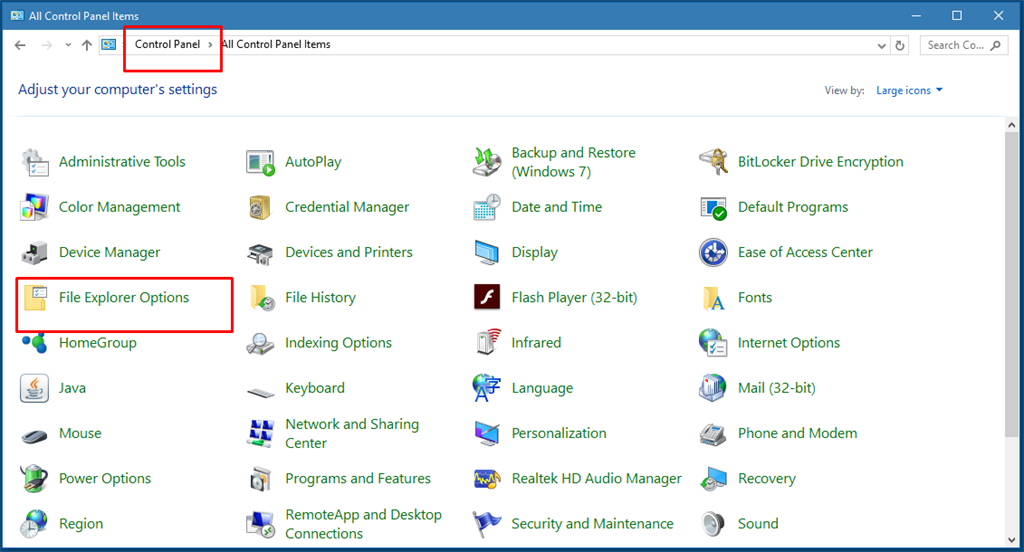Open the File Explorer Options icon
1024x552 pixels.
click(x=35, y=298)
